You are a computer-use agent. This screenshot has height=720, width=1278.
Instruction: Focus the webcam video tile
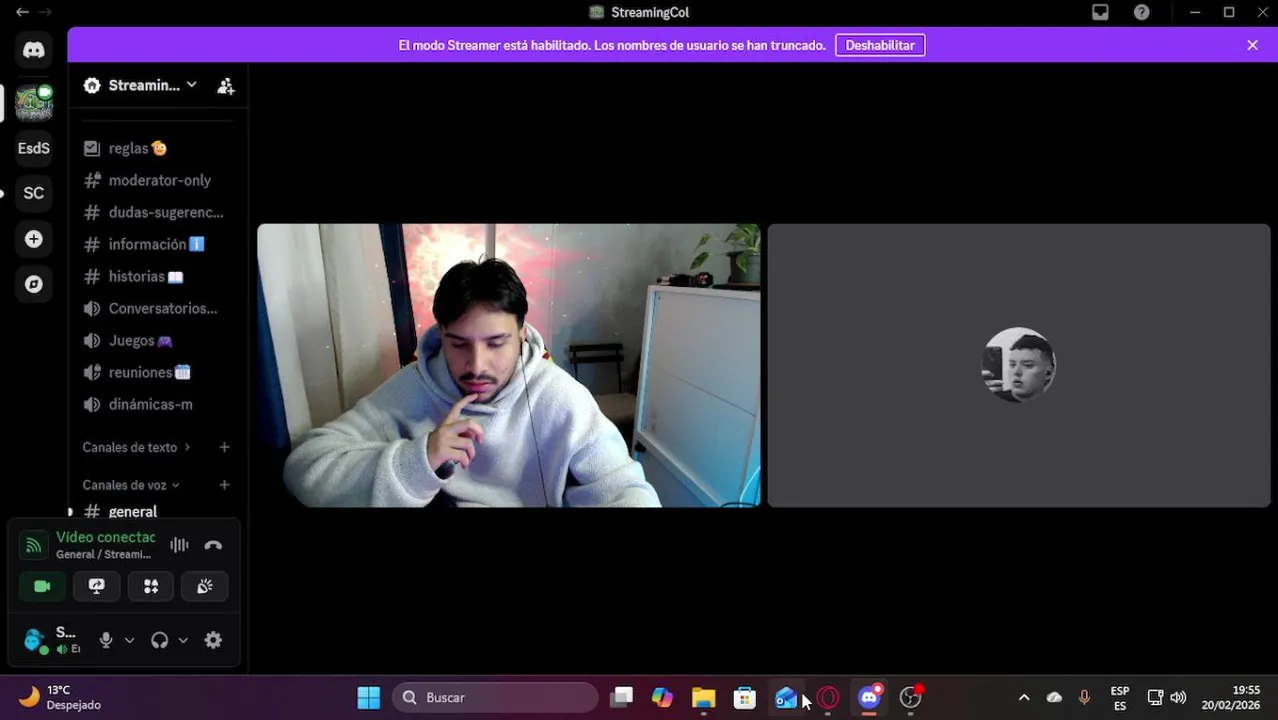pyautogui.click(x=508, y=365)
